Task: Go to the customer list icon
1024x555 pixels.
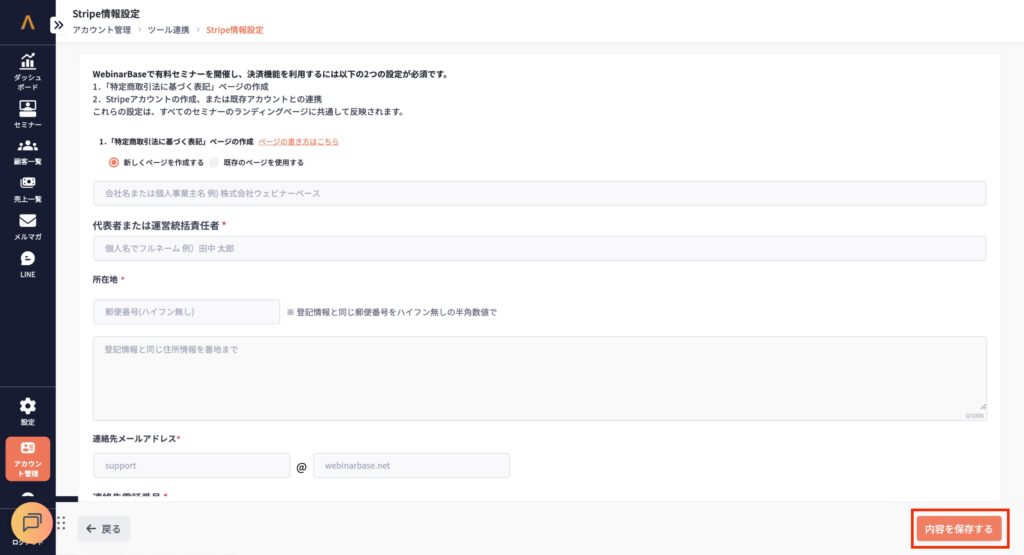Action: click(x=27, y=152)
